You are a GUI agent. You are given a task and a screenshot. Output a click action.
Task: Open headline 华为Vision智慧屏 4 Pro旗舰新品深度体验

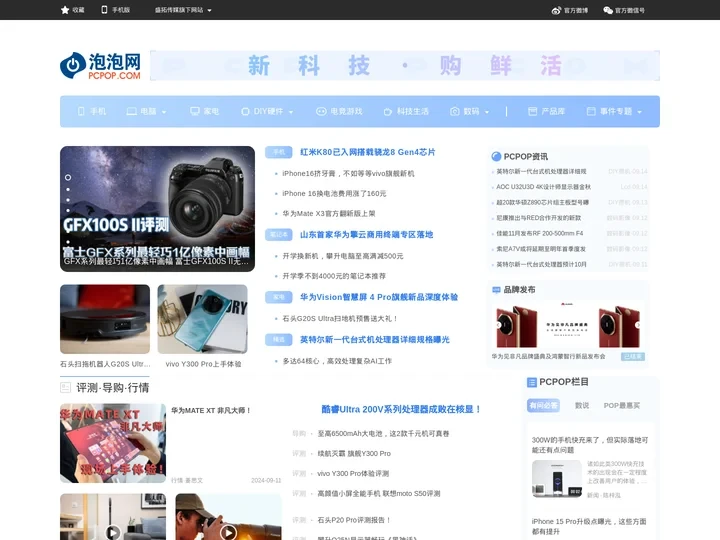point(379,297)
